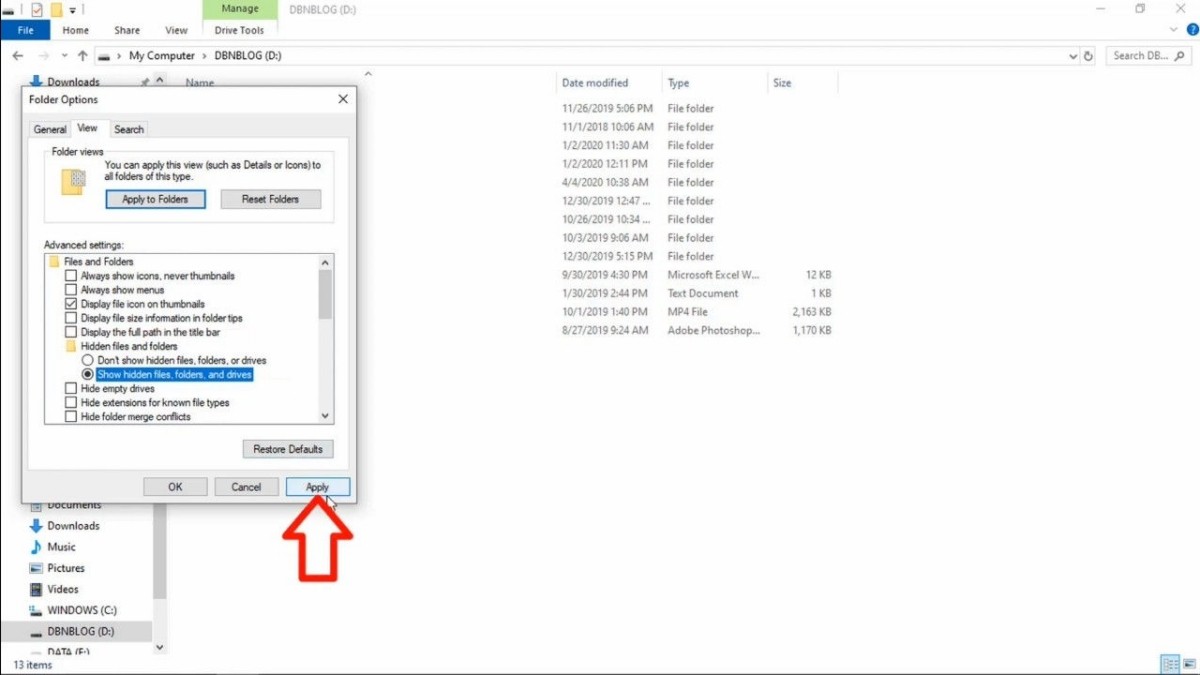This screenshot has width=1200, height=675.
Task: Apply the folder view settings
Action: click(317, 486)
